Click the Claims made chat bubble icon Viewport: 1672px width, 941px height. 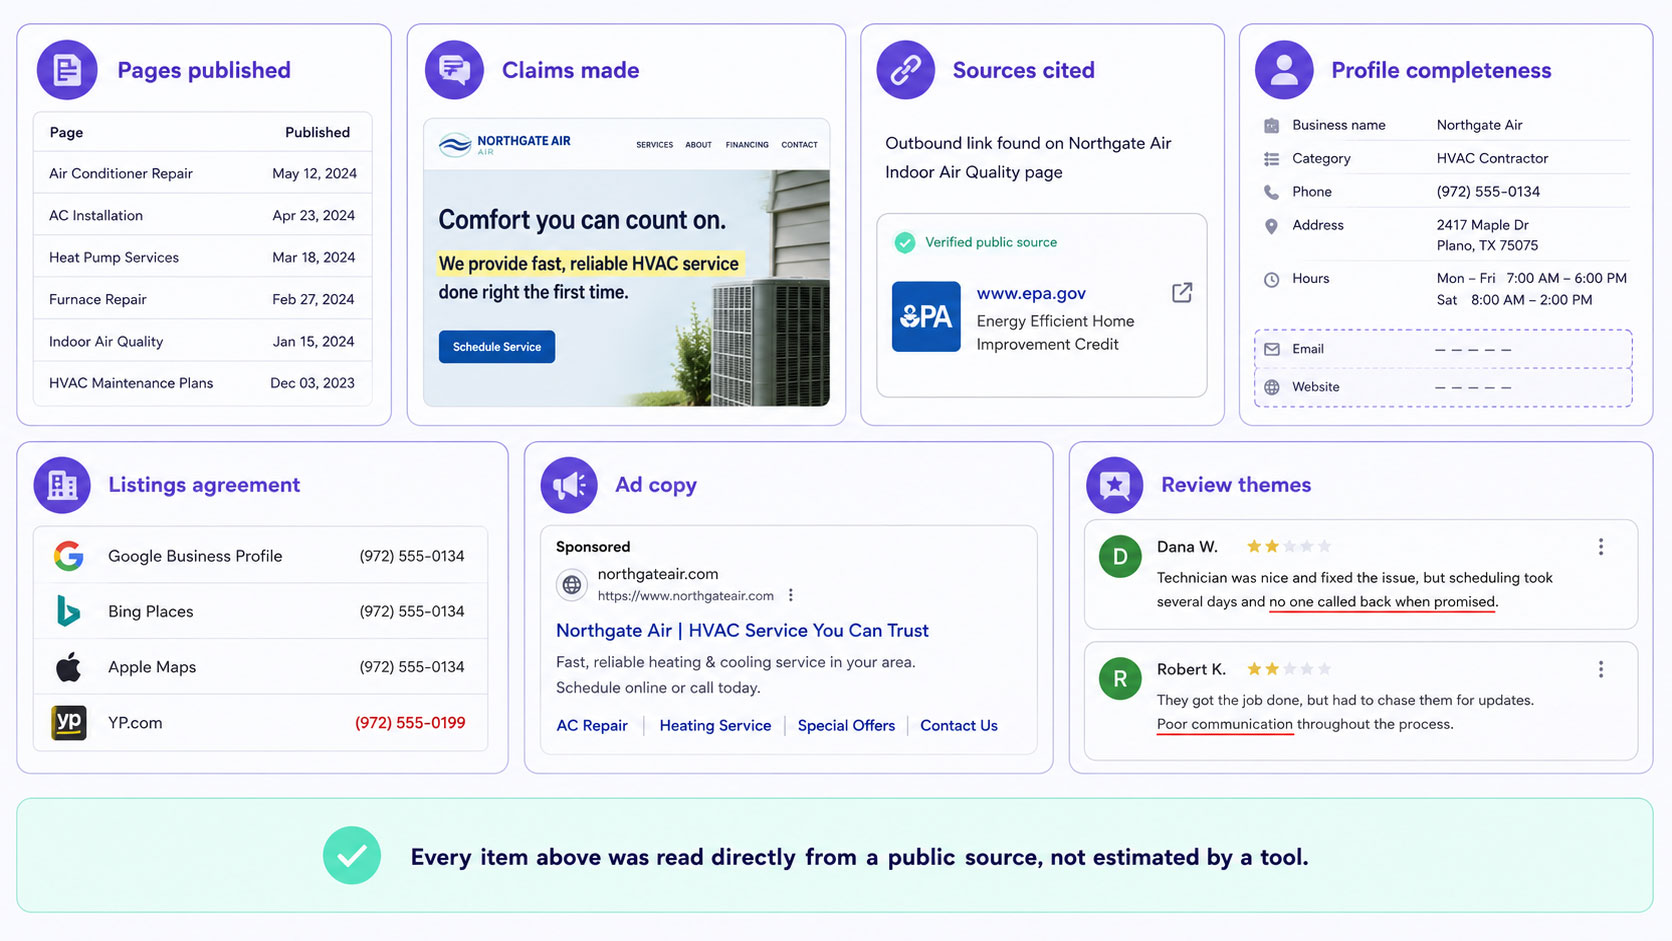[x=454, y=70]
